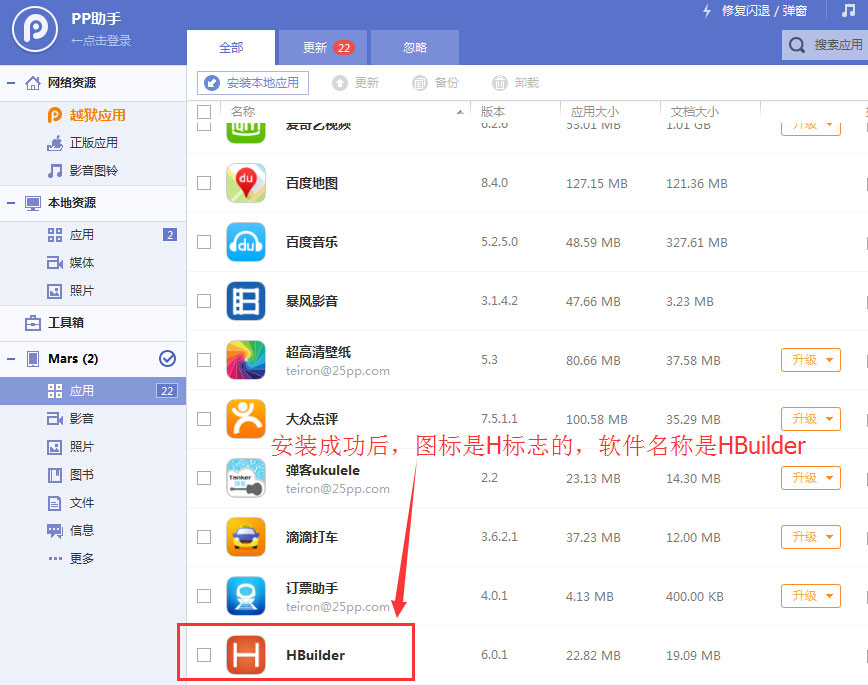This screenshot has height=685, width=868.
Task: Open the 暴风影音 app icon
Action: [246, 301]
